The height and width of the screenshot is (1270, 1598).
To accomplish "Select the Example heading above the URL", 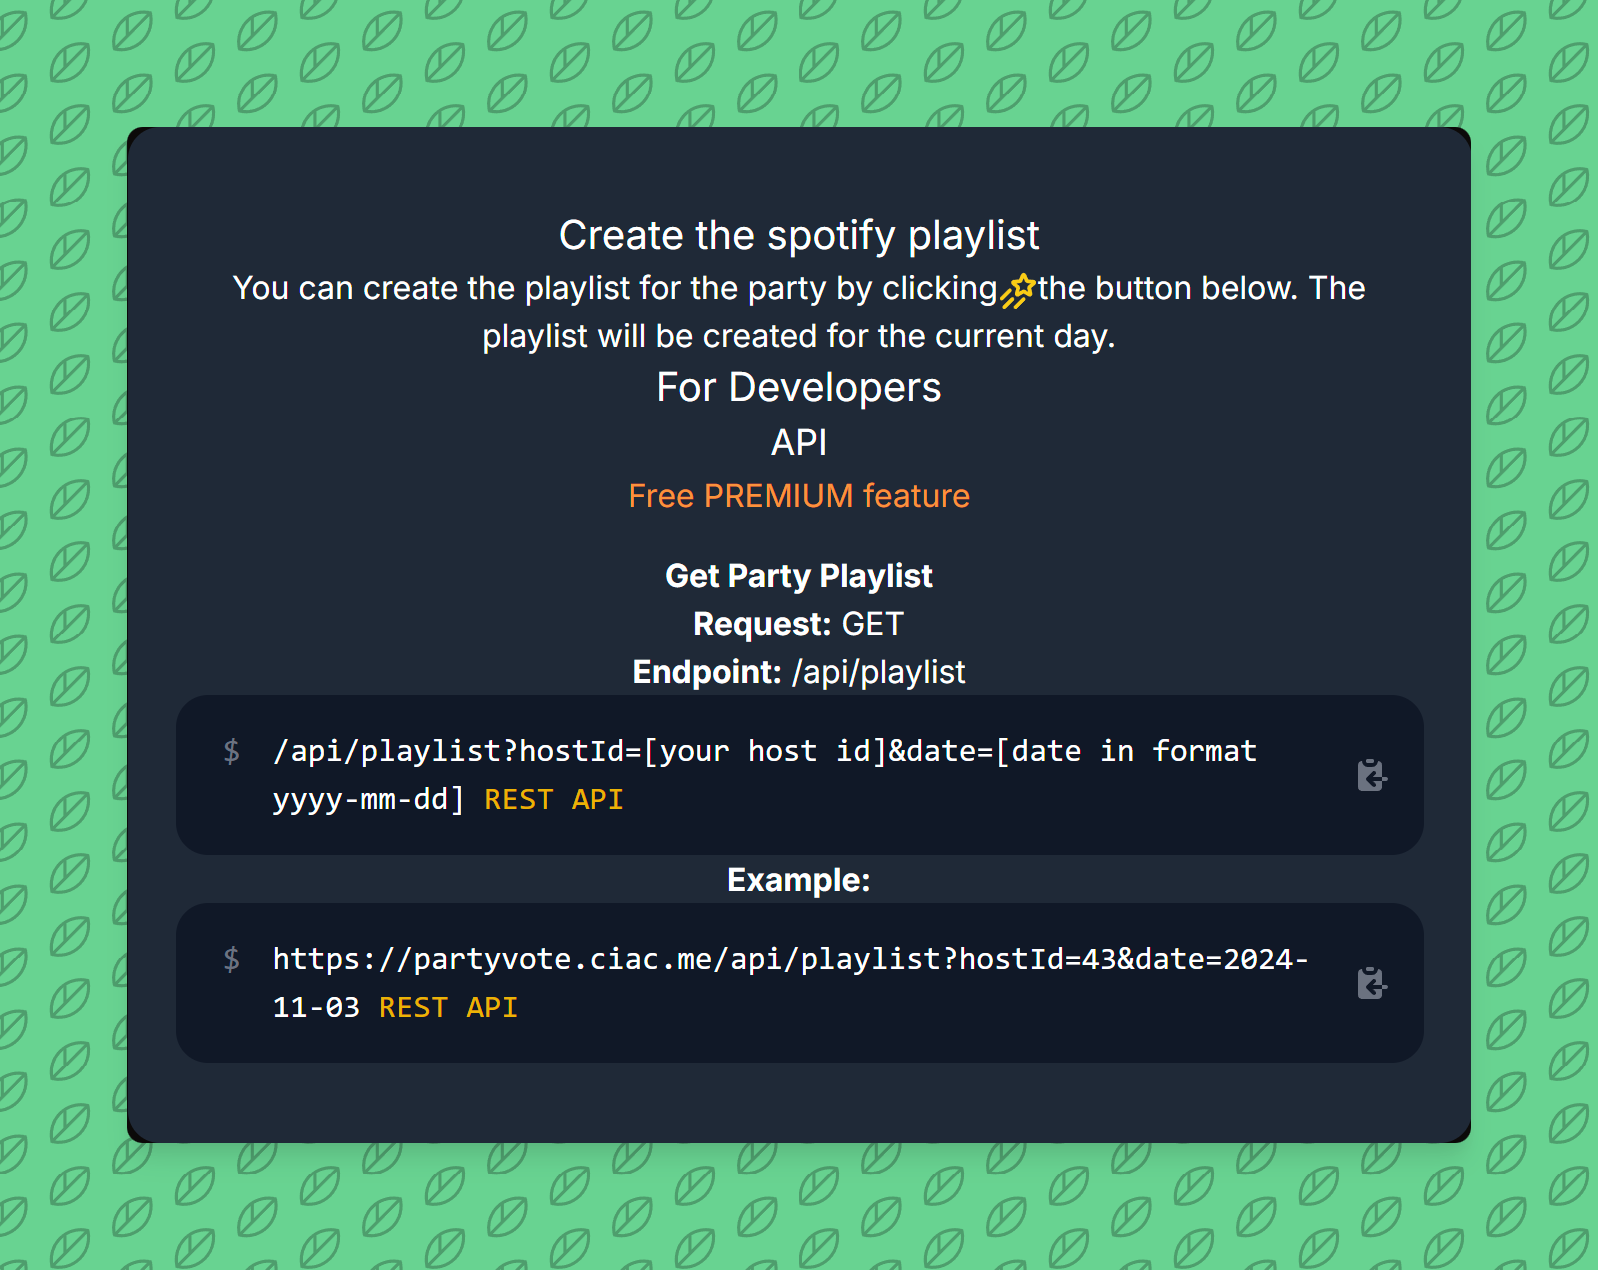I will click(x=798, y=880).
